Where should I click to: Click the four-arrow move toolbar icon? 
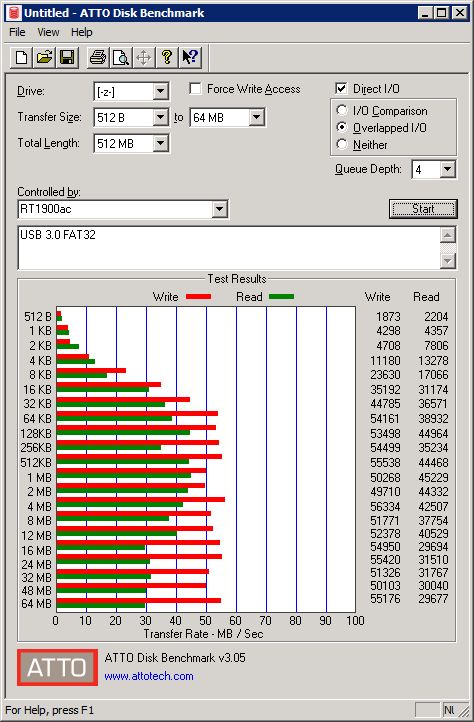144,58
